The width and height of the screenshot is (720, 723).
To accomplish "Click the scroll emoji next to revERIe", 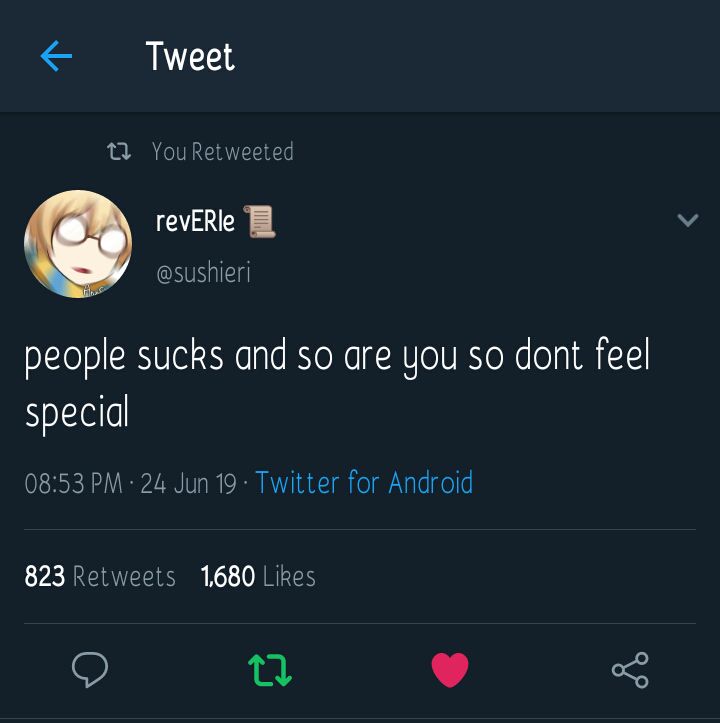I will click(x=259, y=222).
